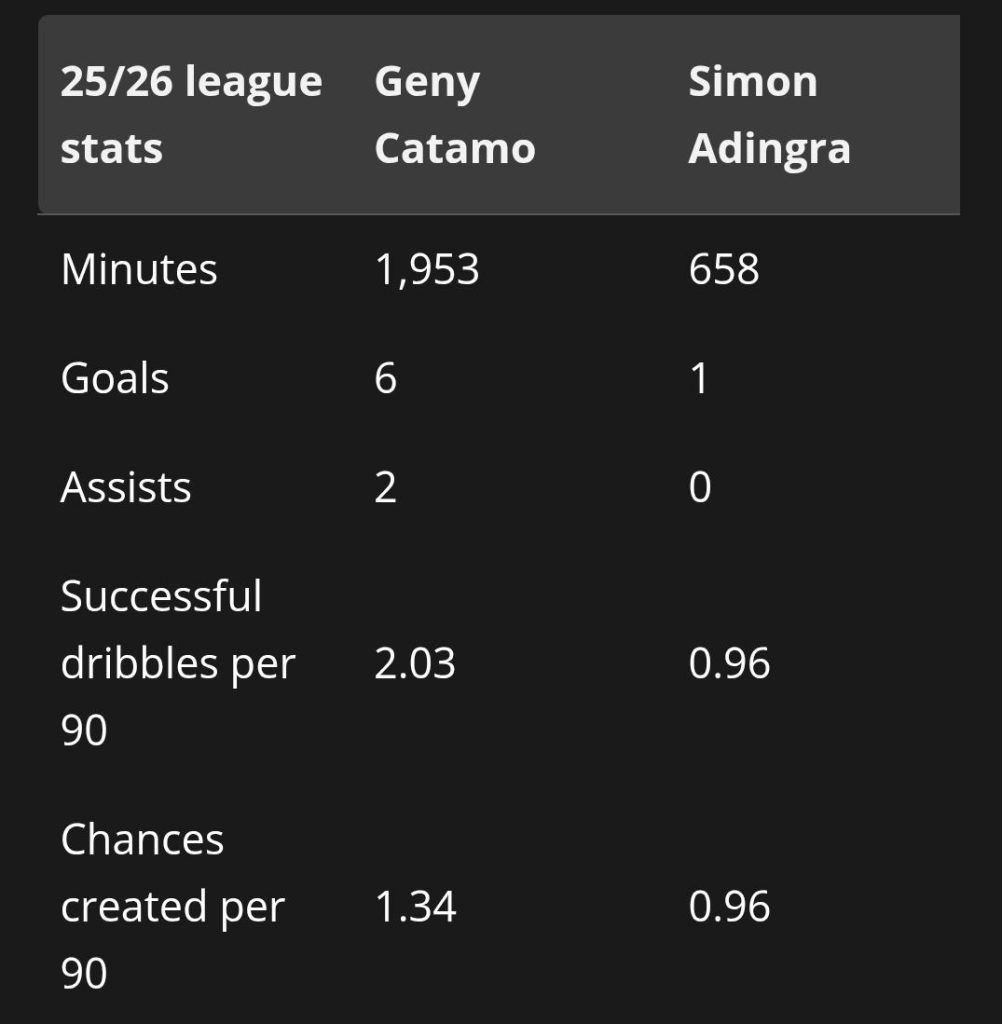
Task: Click the Geny Catamo column header
Action: 455,115
